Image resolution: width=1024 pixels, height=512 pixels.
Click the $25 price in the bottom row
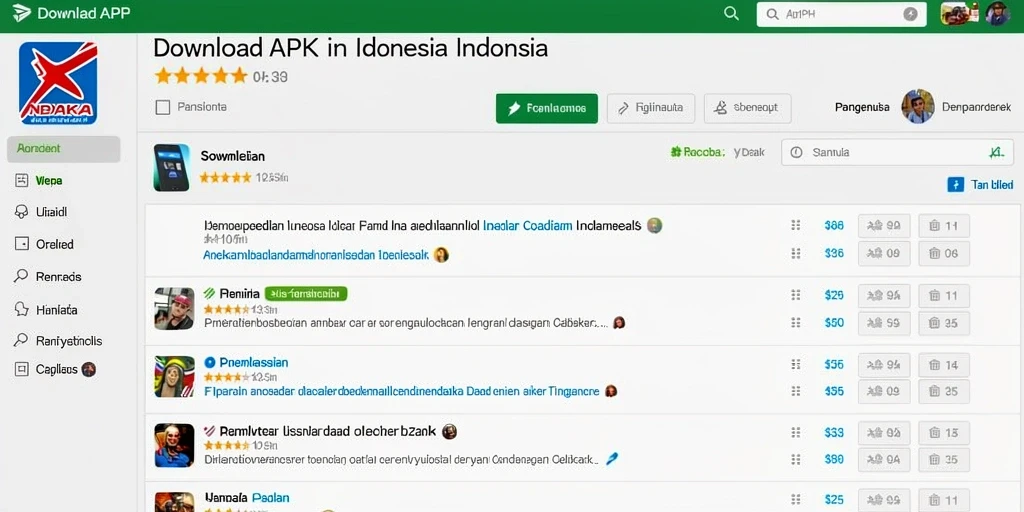[x=834, y=500]
